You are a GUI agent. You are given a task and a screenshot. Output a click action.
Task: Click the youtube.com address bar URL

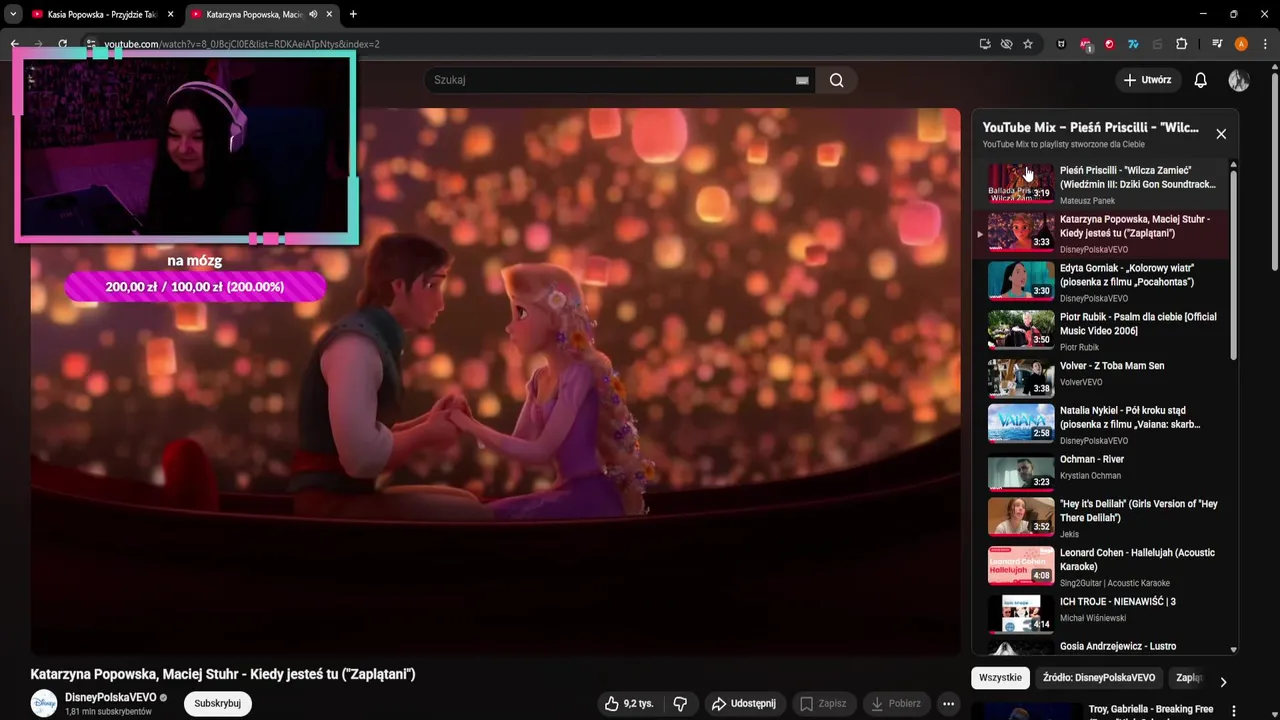click(241, 44)
